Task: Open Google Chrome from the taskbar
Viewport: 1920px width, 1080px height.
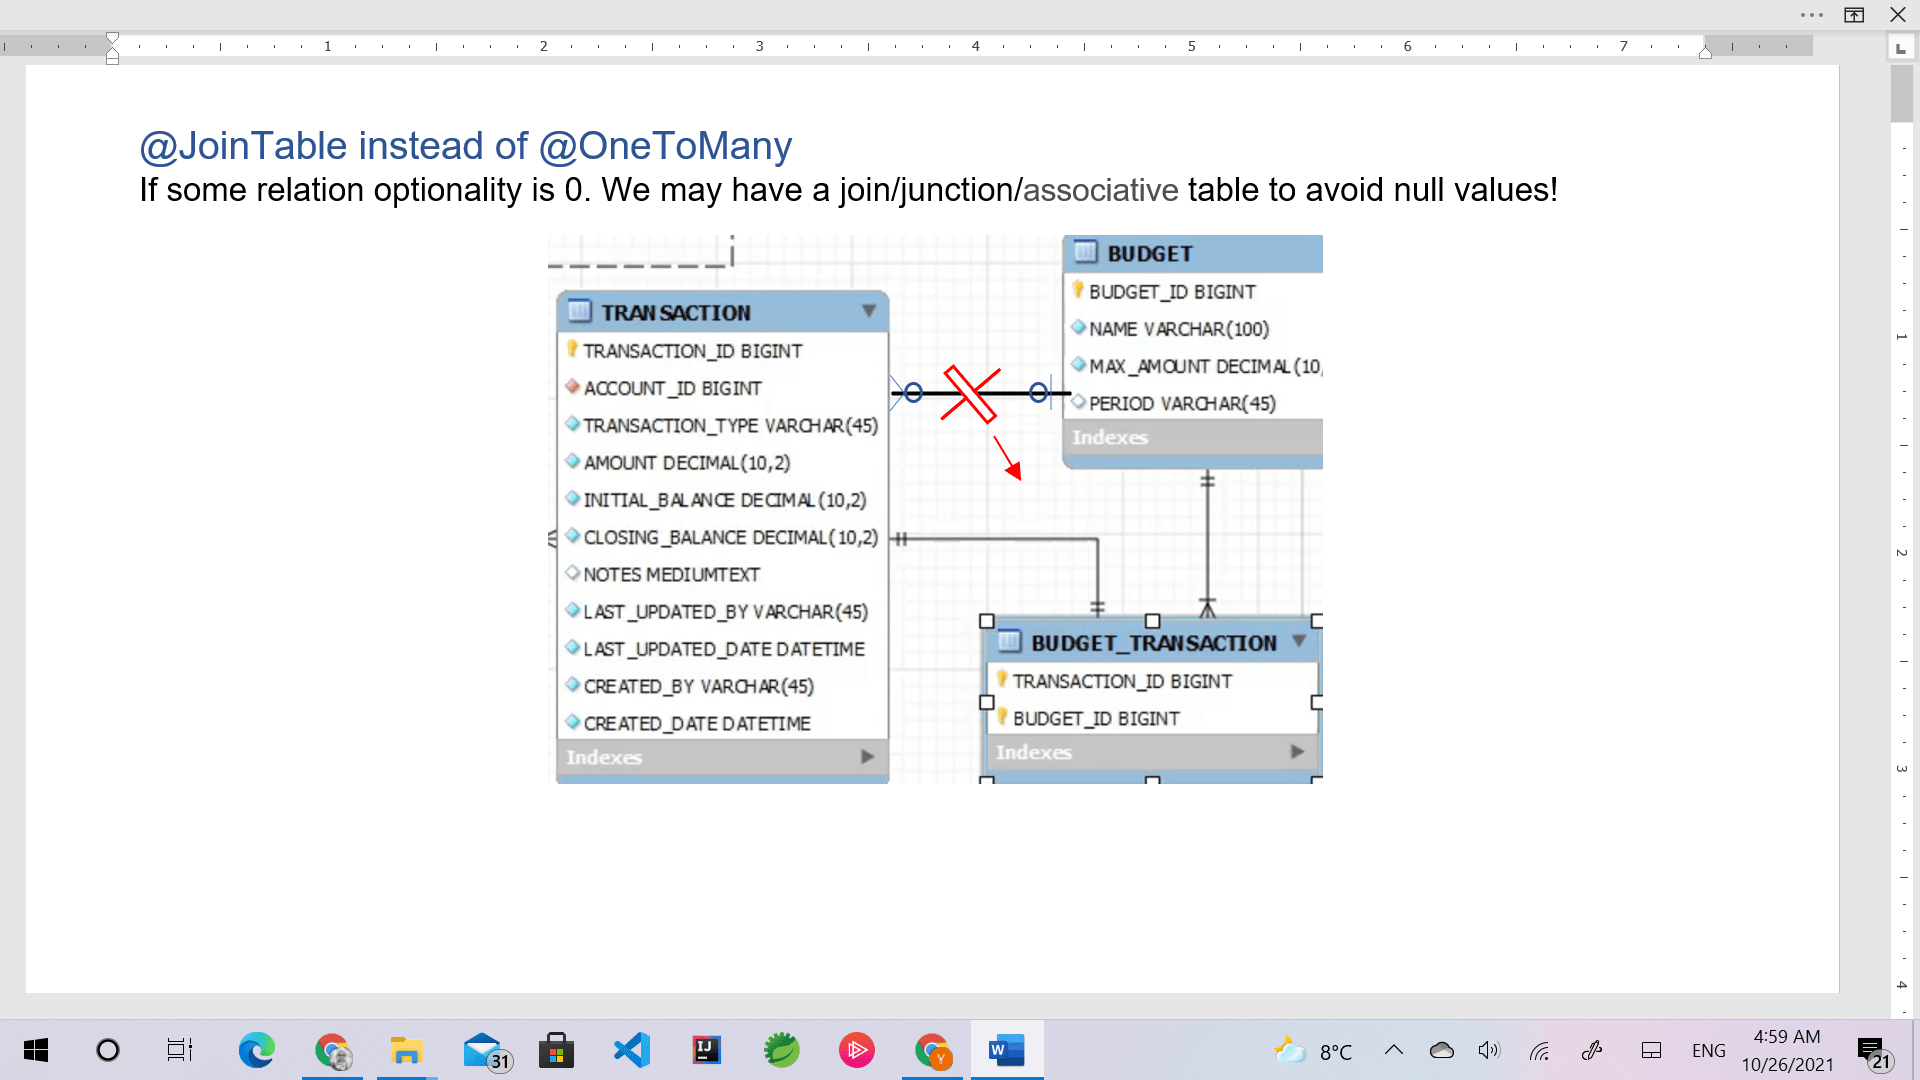Action: (331, 1050)
